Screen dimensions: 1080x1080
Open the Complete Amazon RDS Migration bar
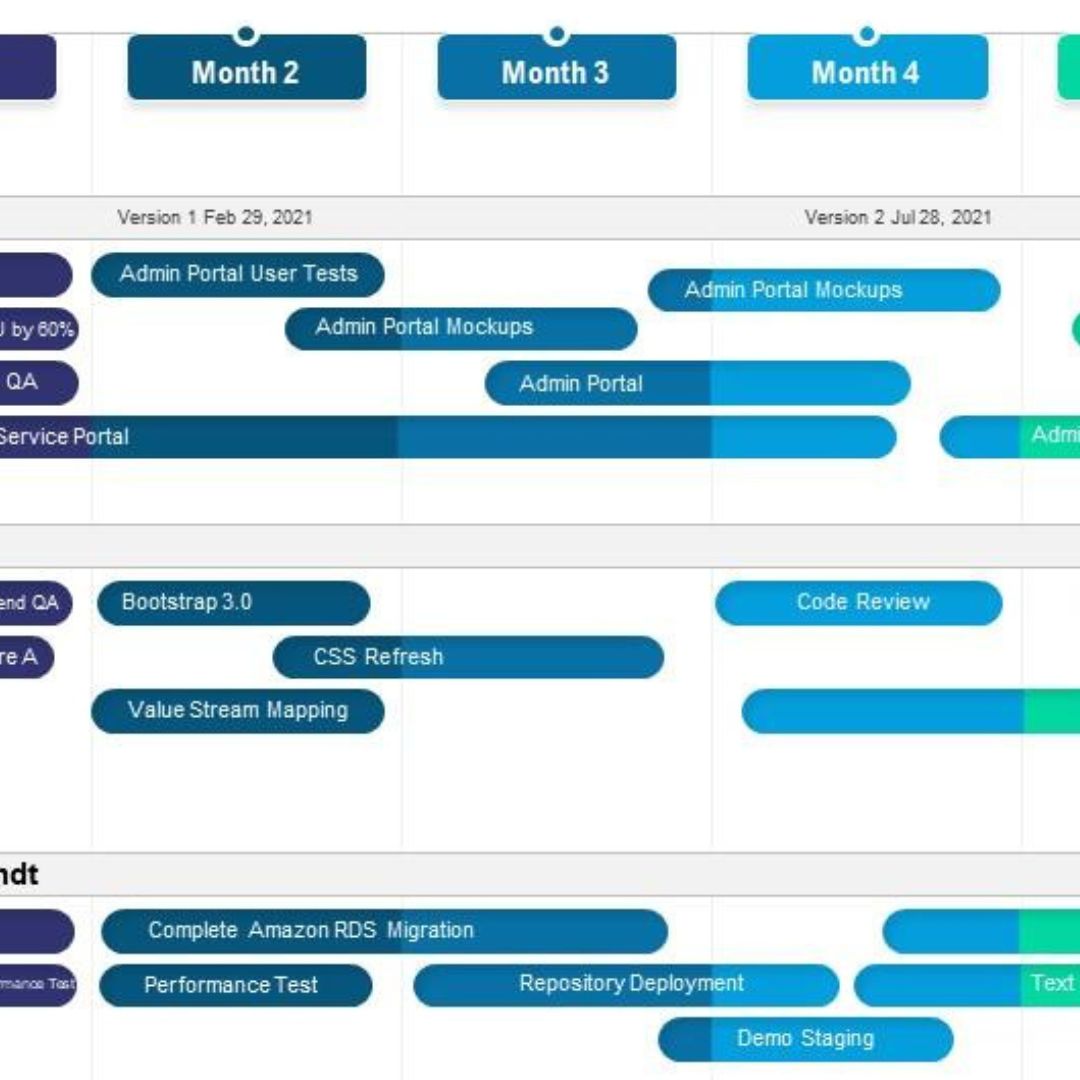tap(384, 931)
